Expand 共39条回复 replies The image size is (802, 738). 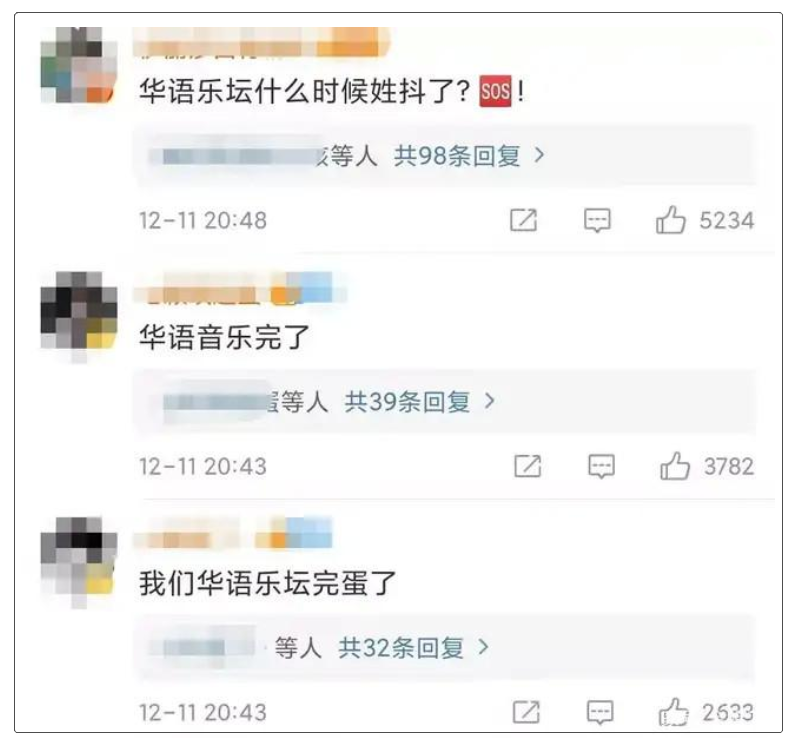tap(419, 401)
